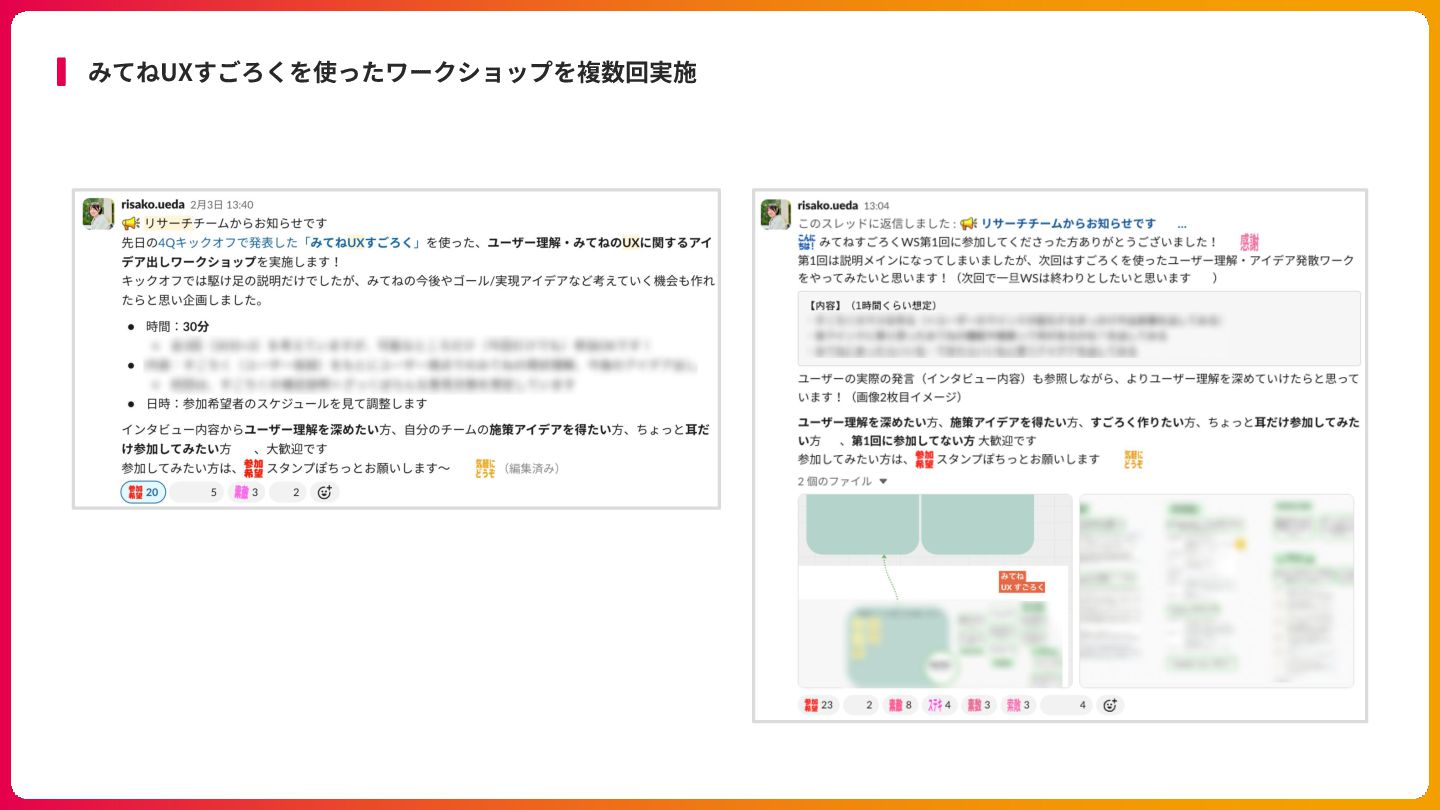Open the 「みてねUXすごろく」 link
1440x810 pixels.
[x=363, y=242]
